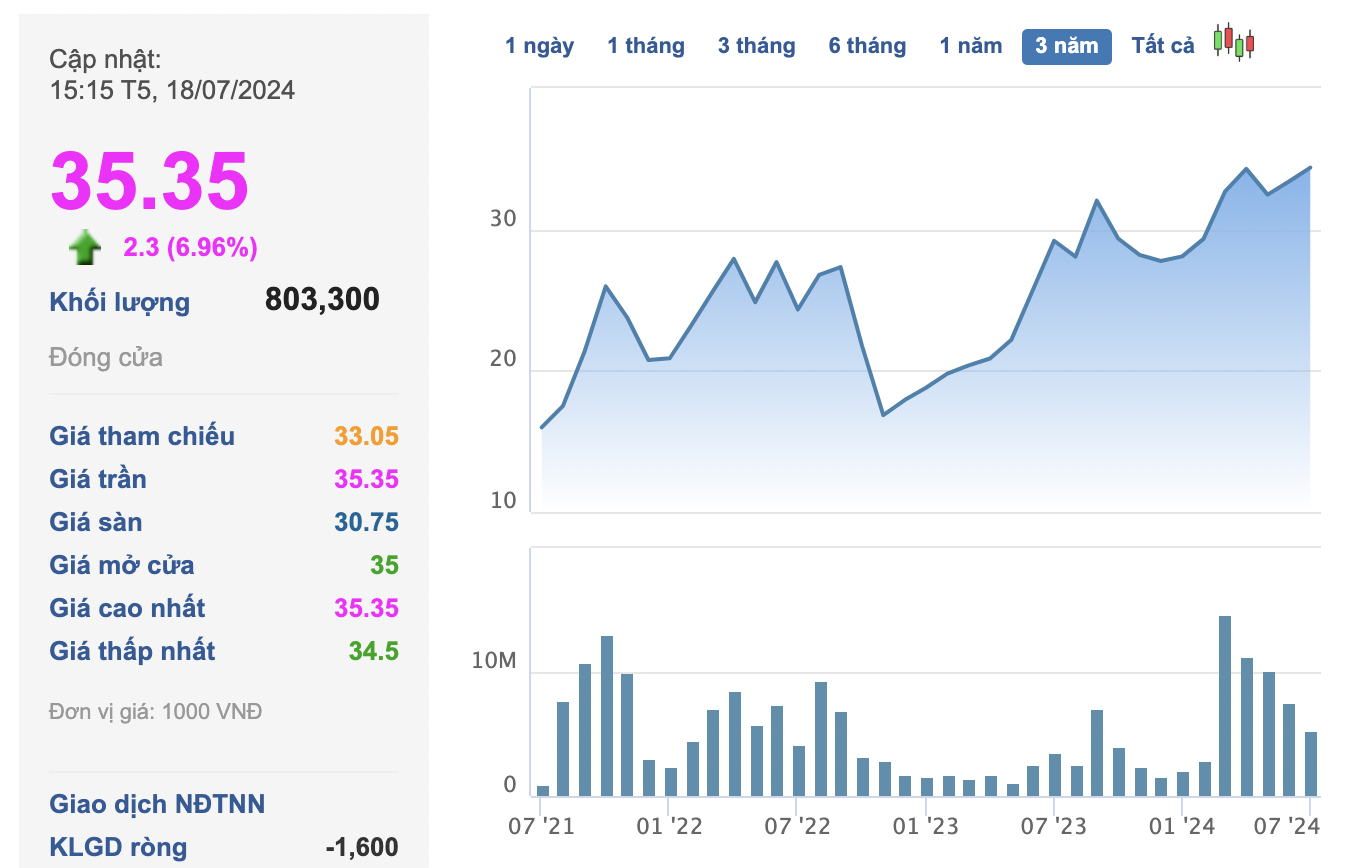Select the "6 tháng" time period
The height and width of the screenshot is (868, 1346).
pyautogui.click(x=866, y=45)
